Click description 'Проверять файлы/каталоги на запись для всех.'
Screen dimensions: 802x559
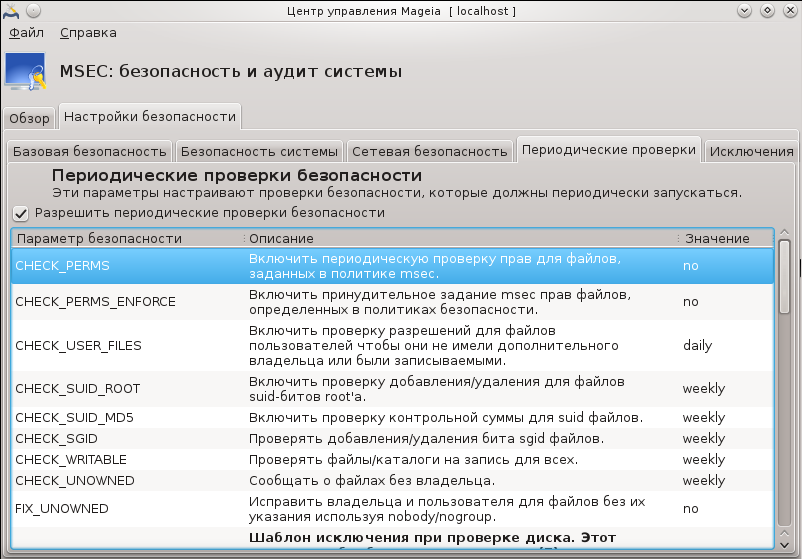(x=413, y=460)
